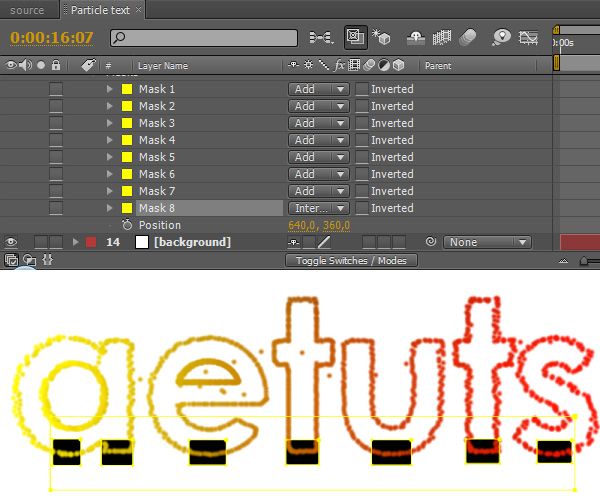Click Mask 7 yellow color swatch
The height and width of the screenshot is (500, 600).
pos(127,191)
